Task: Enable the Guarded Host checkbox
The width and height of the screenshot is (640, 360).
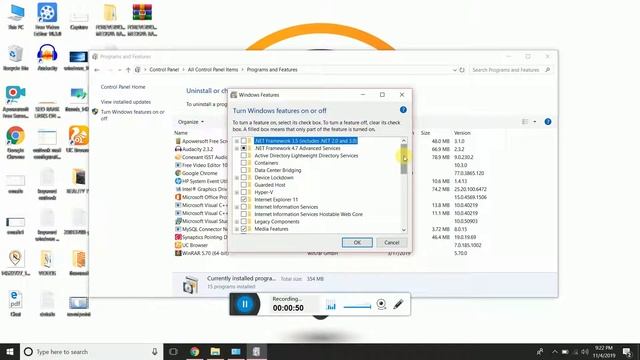Action: (244, 185)
